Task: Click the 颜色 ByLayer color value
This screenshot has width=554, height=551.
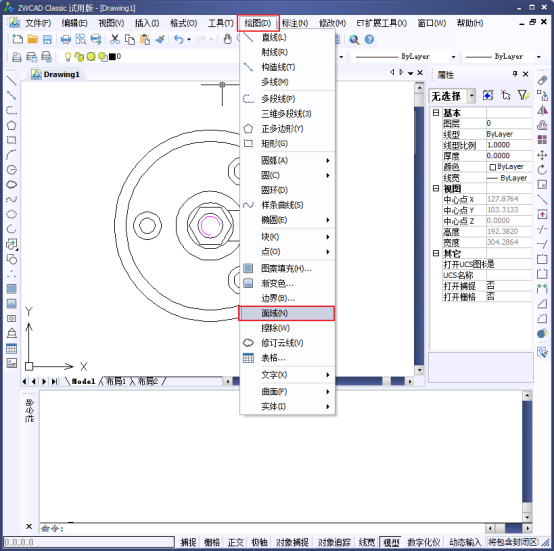Action: tap(509, 167)
